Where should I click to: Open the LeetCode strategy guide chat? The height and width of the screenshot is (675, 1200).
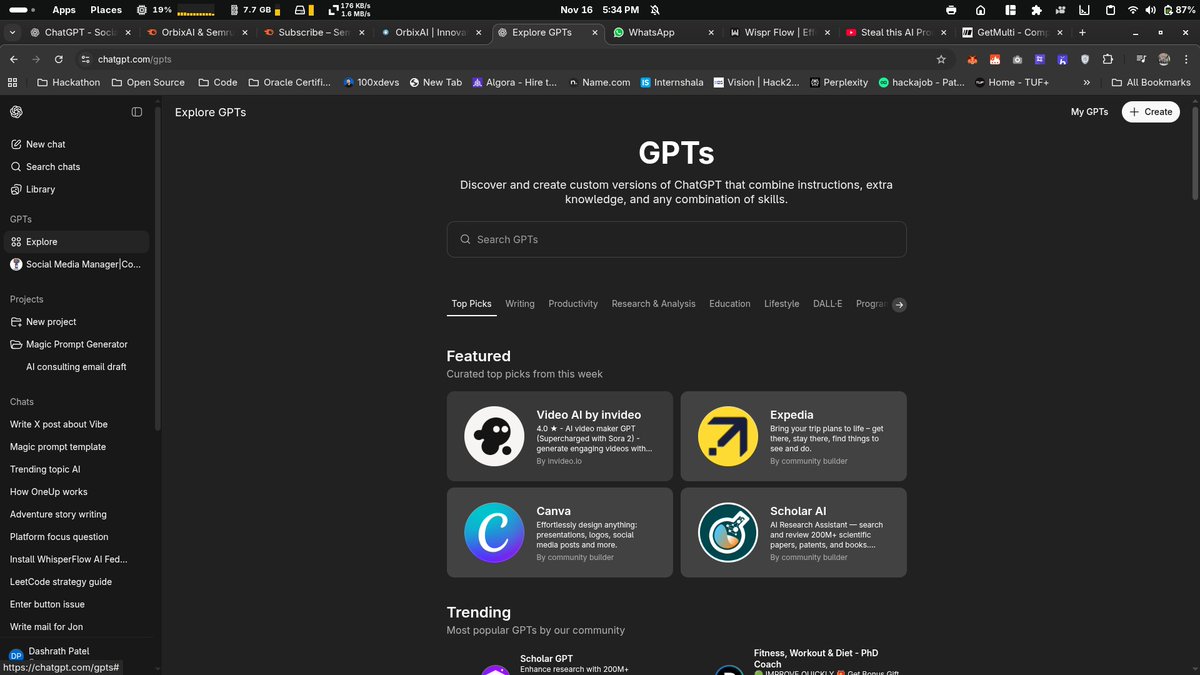(x=76, y=581)
